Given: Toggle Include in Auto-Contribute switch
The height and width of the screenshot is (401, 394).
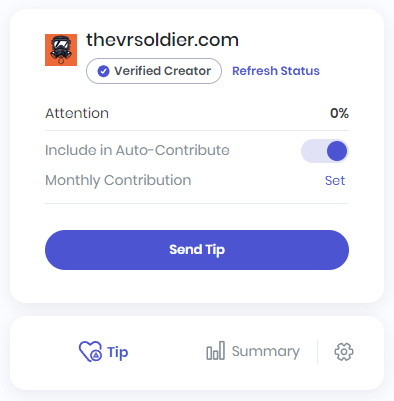Looking at the screenshot, I should [325, 151].
